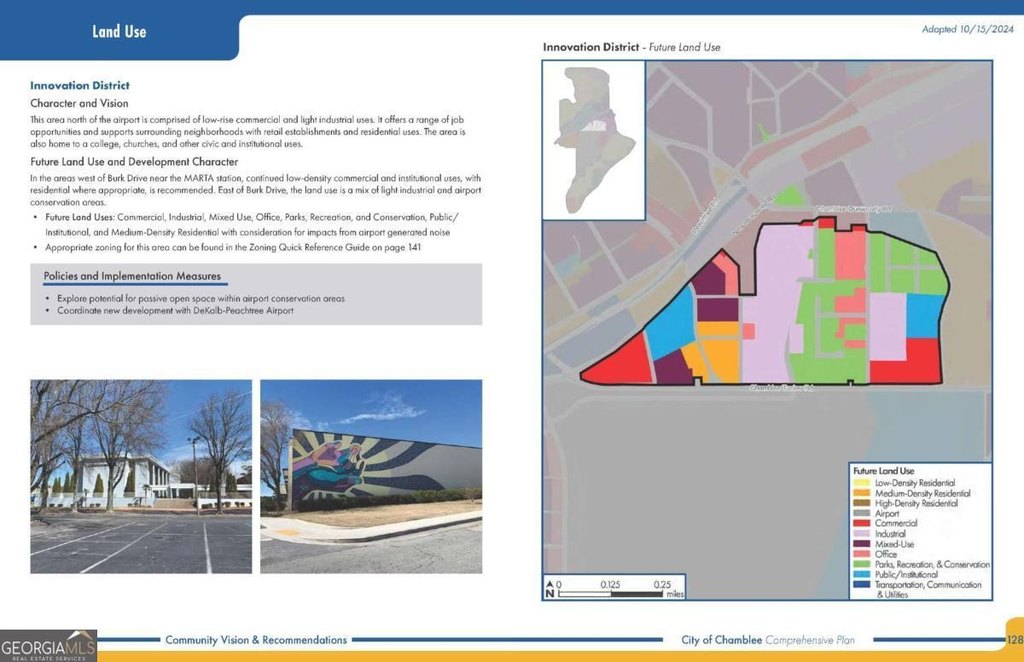This screenshot has height=662, width=1024.
Task: Click the page number 128
Action: pos(1014,640)
